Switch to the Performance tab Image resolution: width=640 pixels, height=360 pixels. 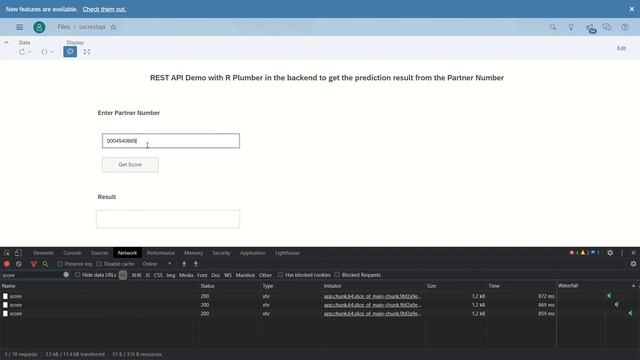[160, 253]
